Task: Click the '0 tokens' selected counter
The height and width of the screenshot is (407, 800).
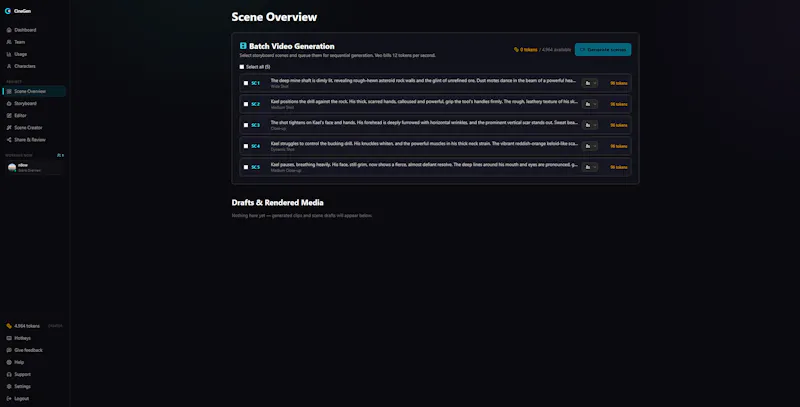Action: point(529,50)
